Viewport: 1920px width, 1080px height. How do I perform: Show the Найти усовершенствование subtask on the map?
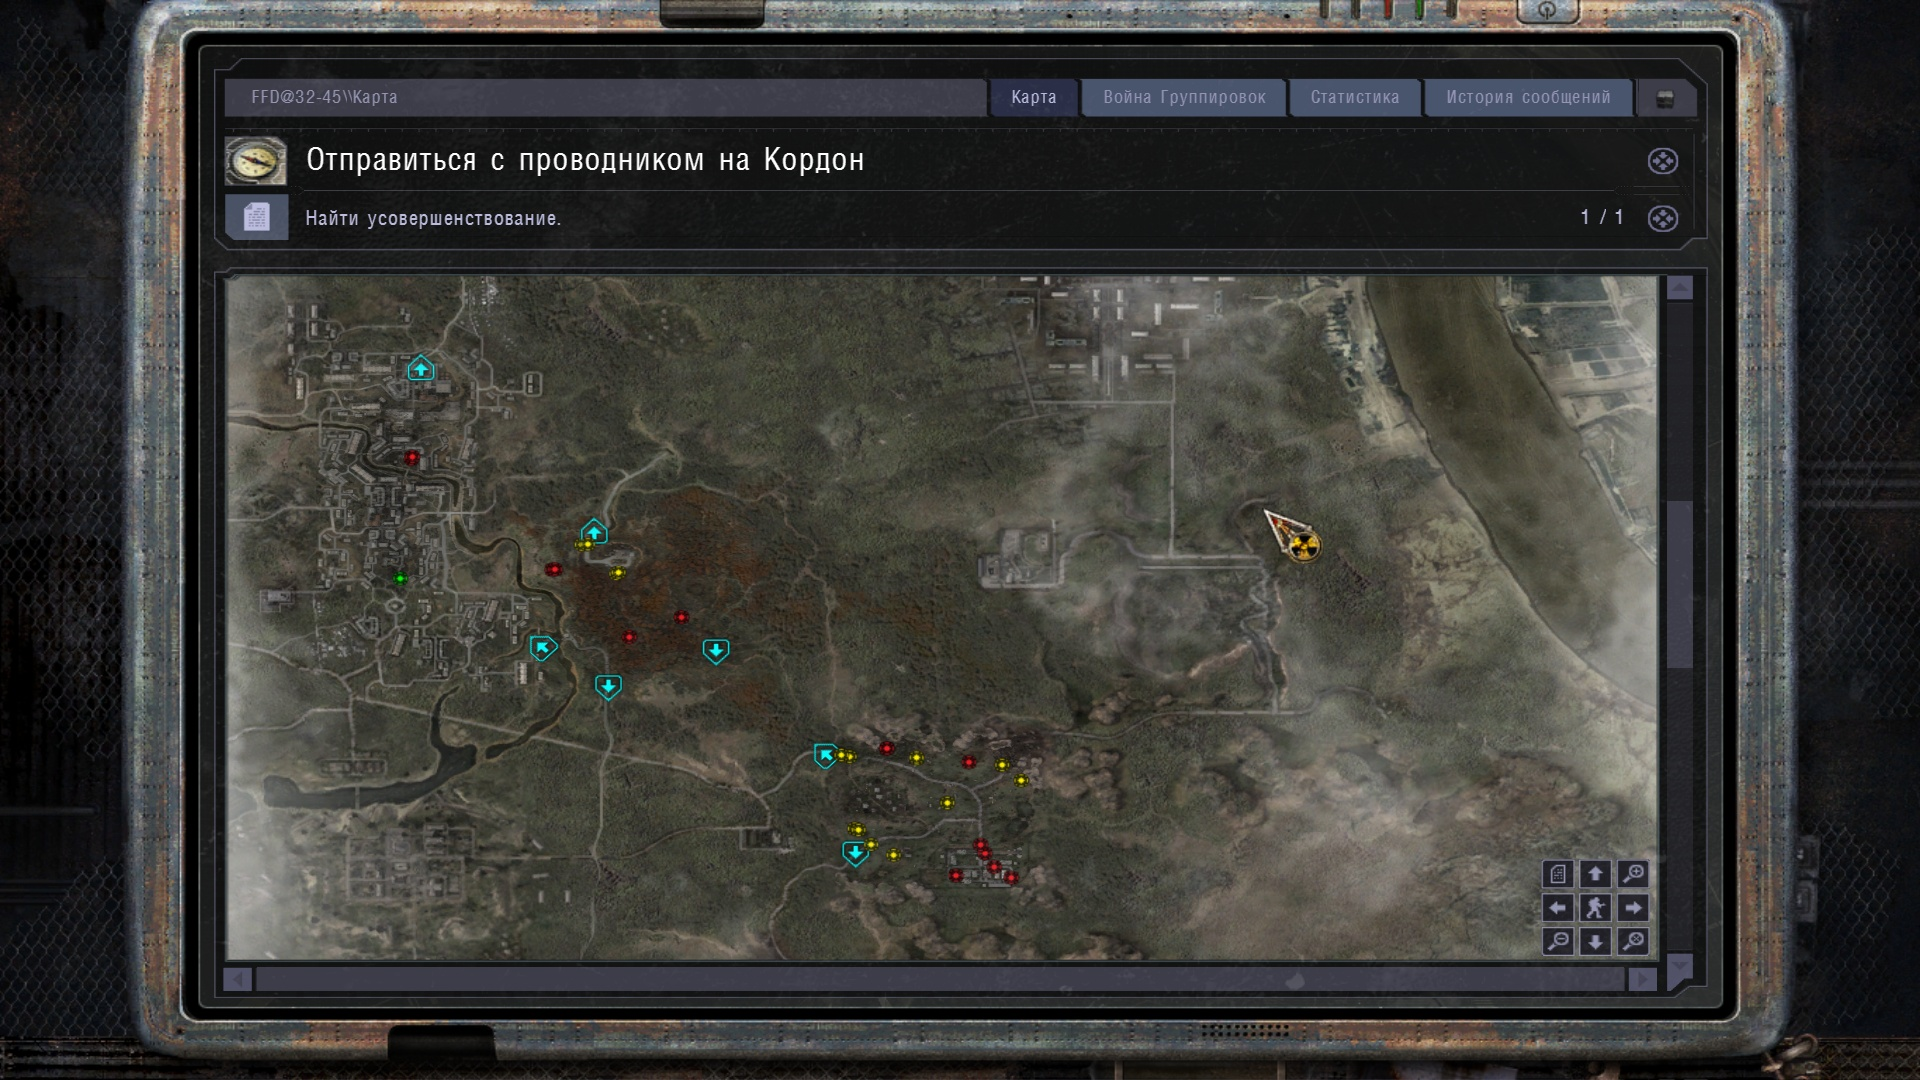[x=1662, y=218]
